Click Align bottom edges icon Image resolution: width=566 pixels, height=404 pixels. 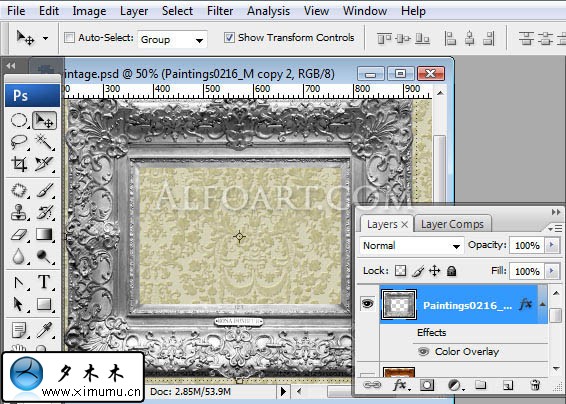pyautogui.click(x=422, y=38)
